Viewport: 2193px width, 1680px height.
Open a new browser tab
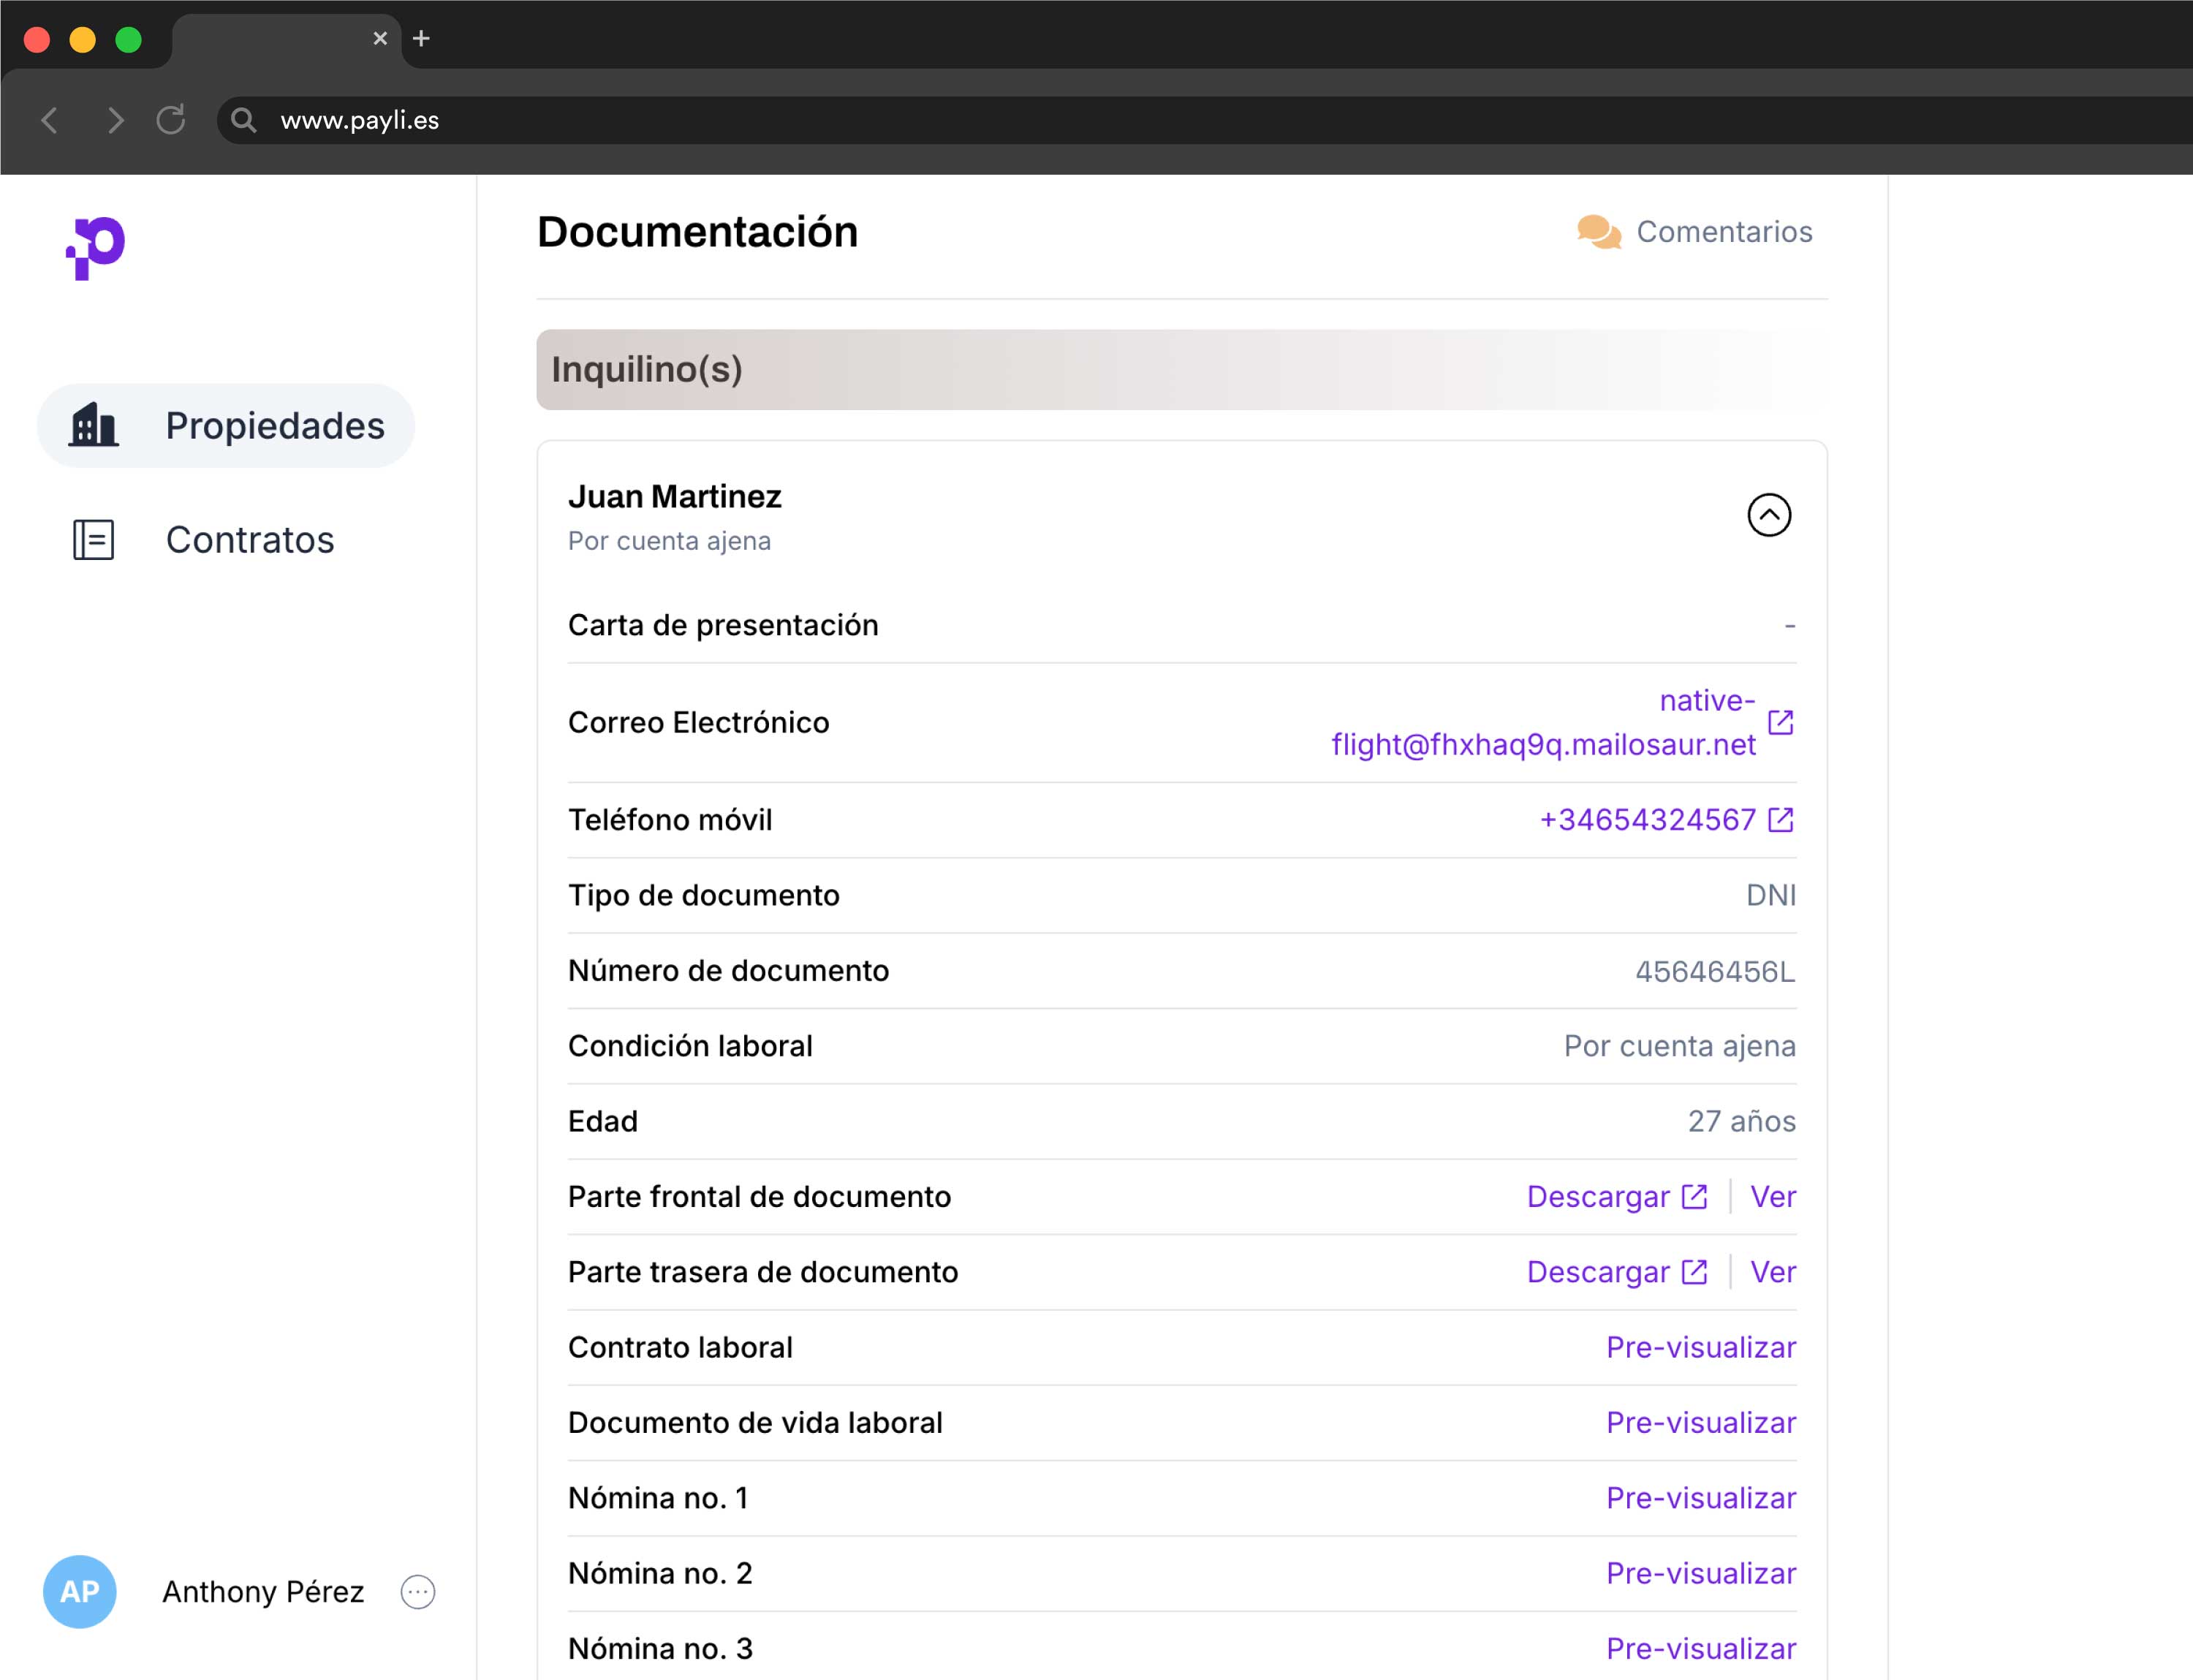click(x=421, y=38)
